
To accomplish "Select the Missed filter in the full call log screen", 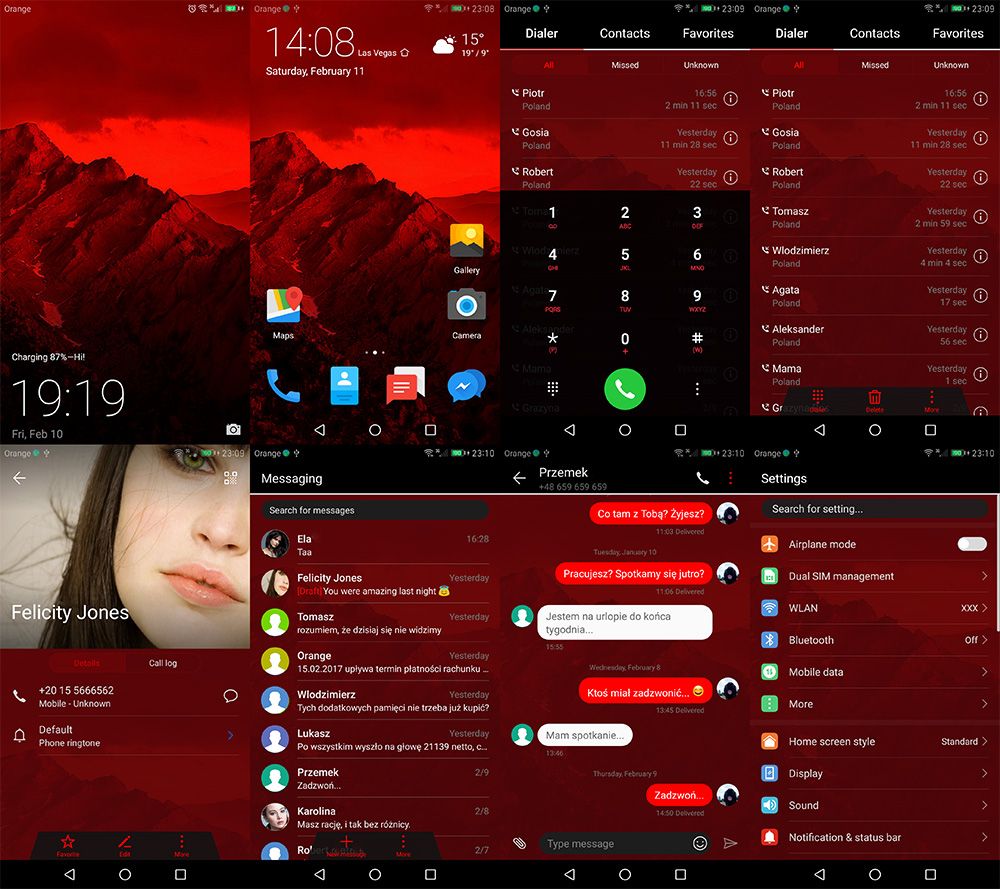I will (874, 65).
